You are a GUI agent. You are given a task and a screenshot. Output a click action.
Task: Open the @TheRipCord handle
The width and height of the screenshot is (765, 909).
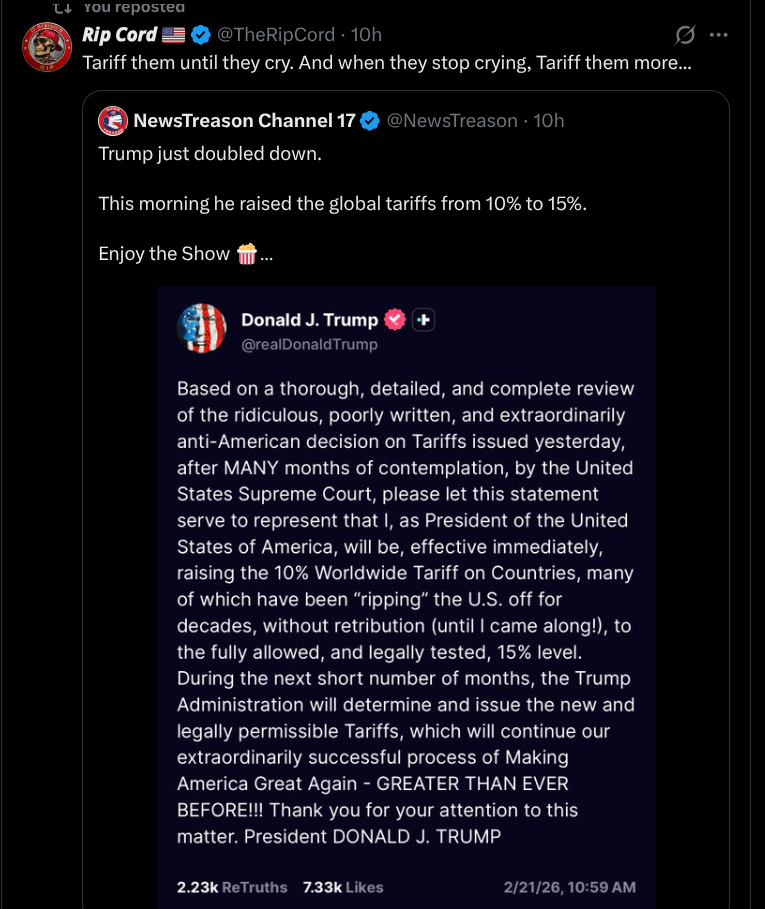[276, 35]
